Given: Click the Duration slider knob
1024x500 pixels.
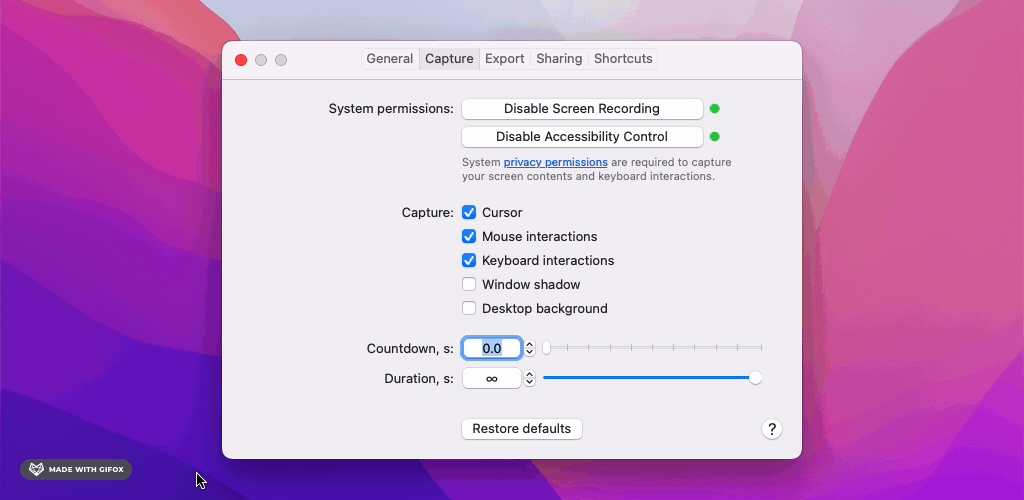Looking at the screenshot, I should pyautogui.click(x=755, y=378).
